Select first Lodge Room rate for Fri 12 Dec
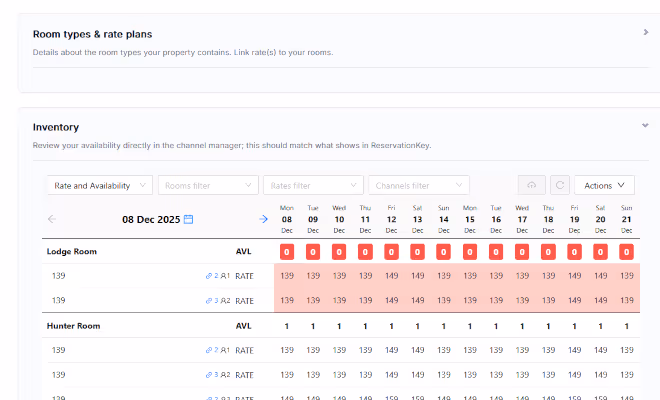 (x=391, y=275)
